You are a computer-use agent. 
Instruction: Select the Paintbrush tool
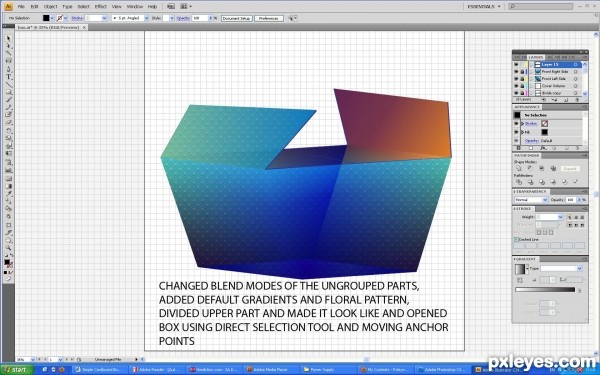[x=9, y=100]
